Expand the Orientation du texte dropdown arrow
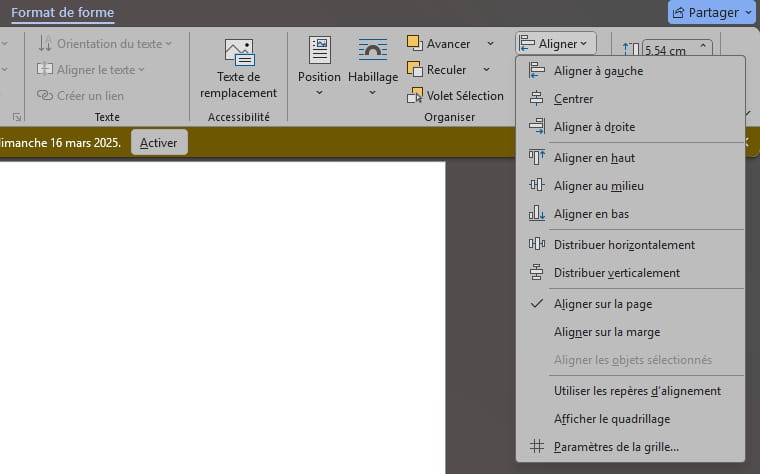 169,44
